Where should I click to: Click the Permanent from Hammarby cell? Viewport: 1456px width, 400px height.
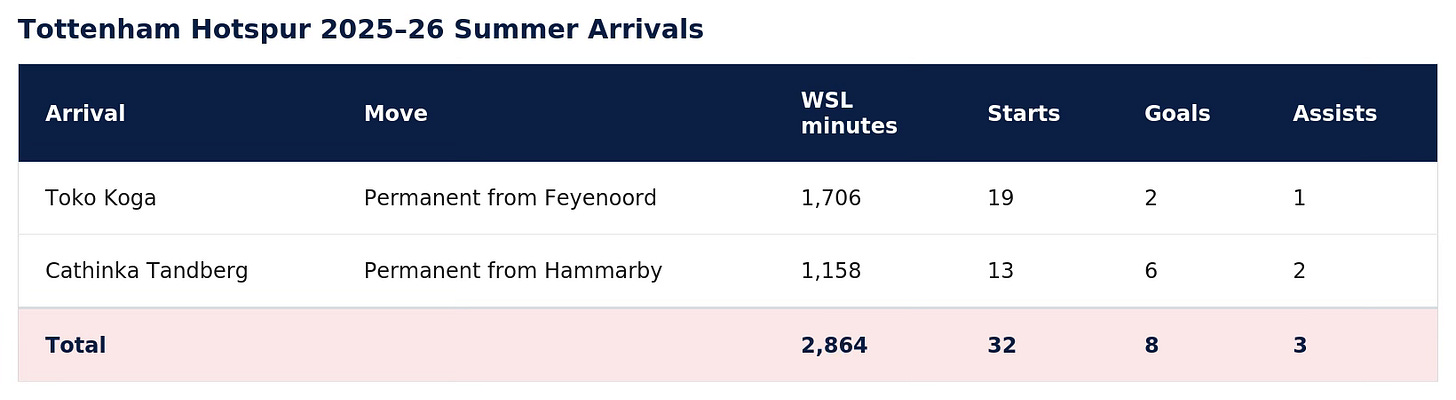pyautogui.click(x=513, y=271)
